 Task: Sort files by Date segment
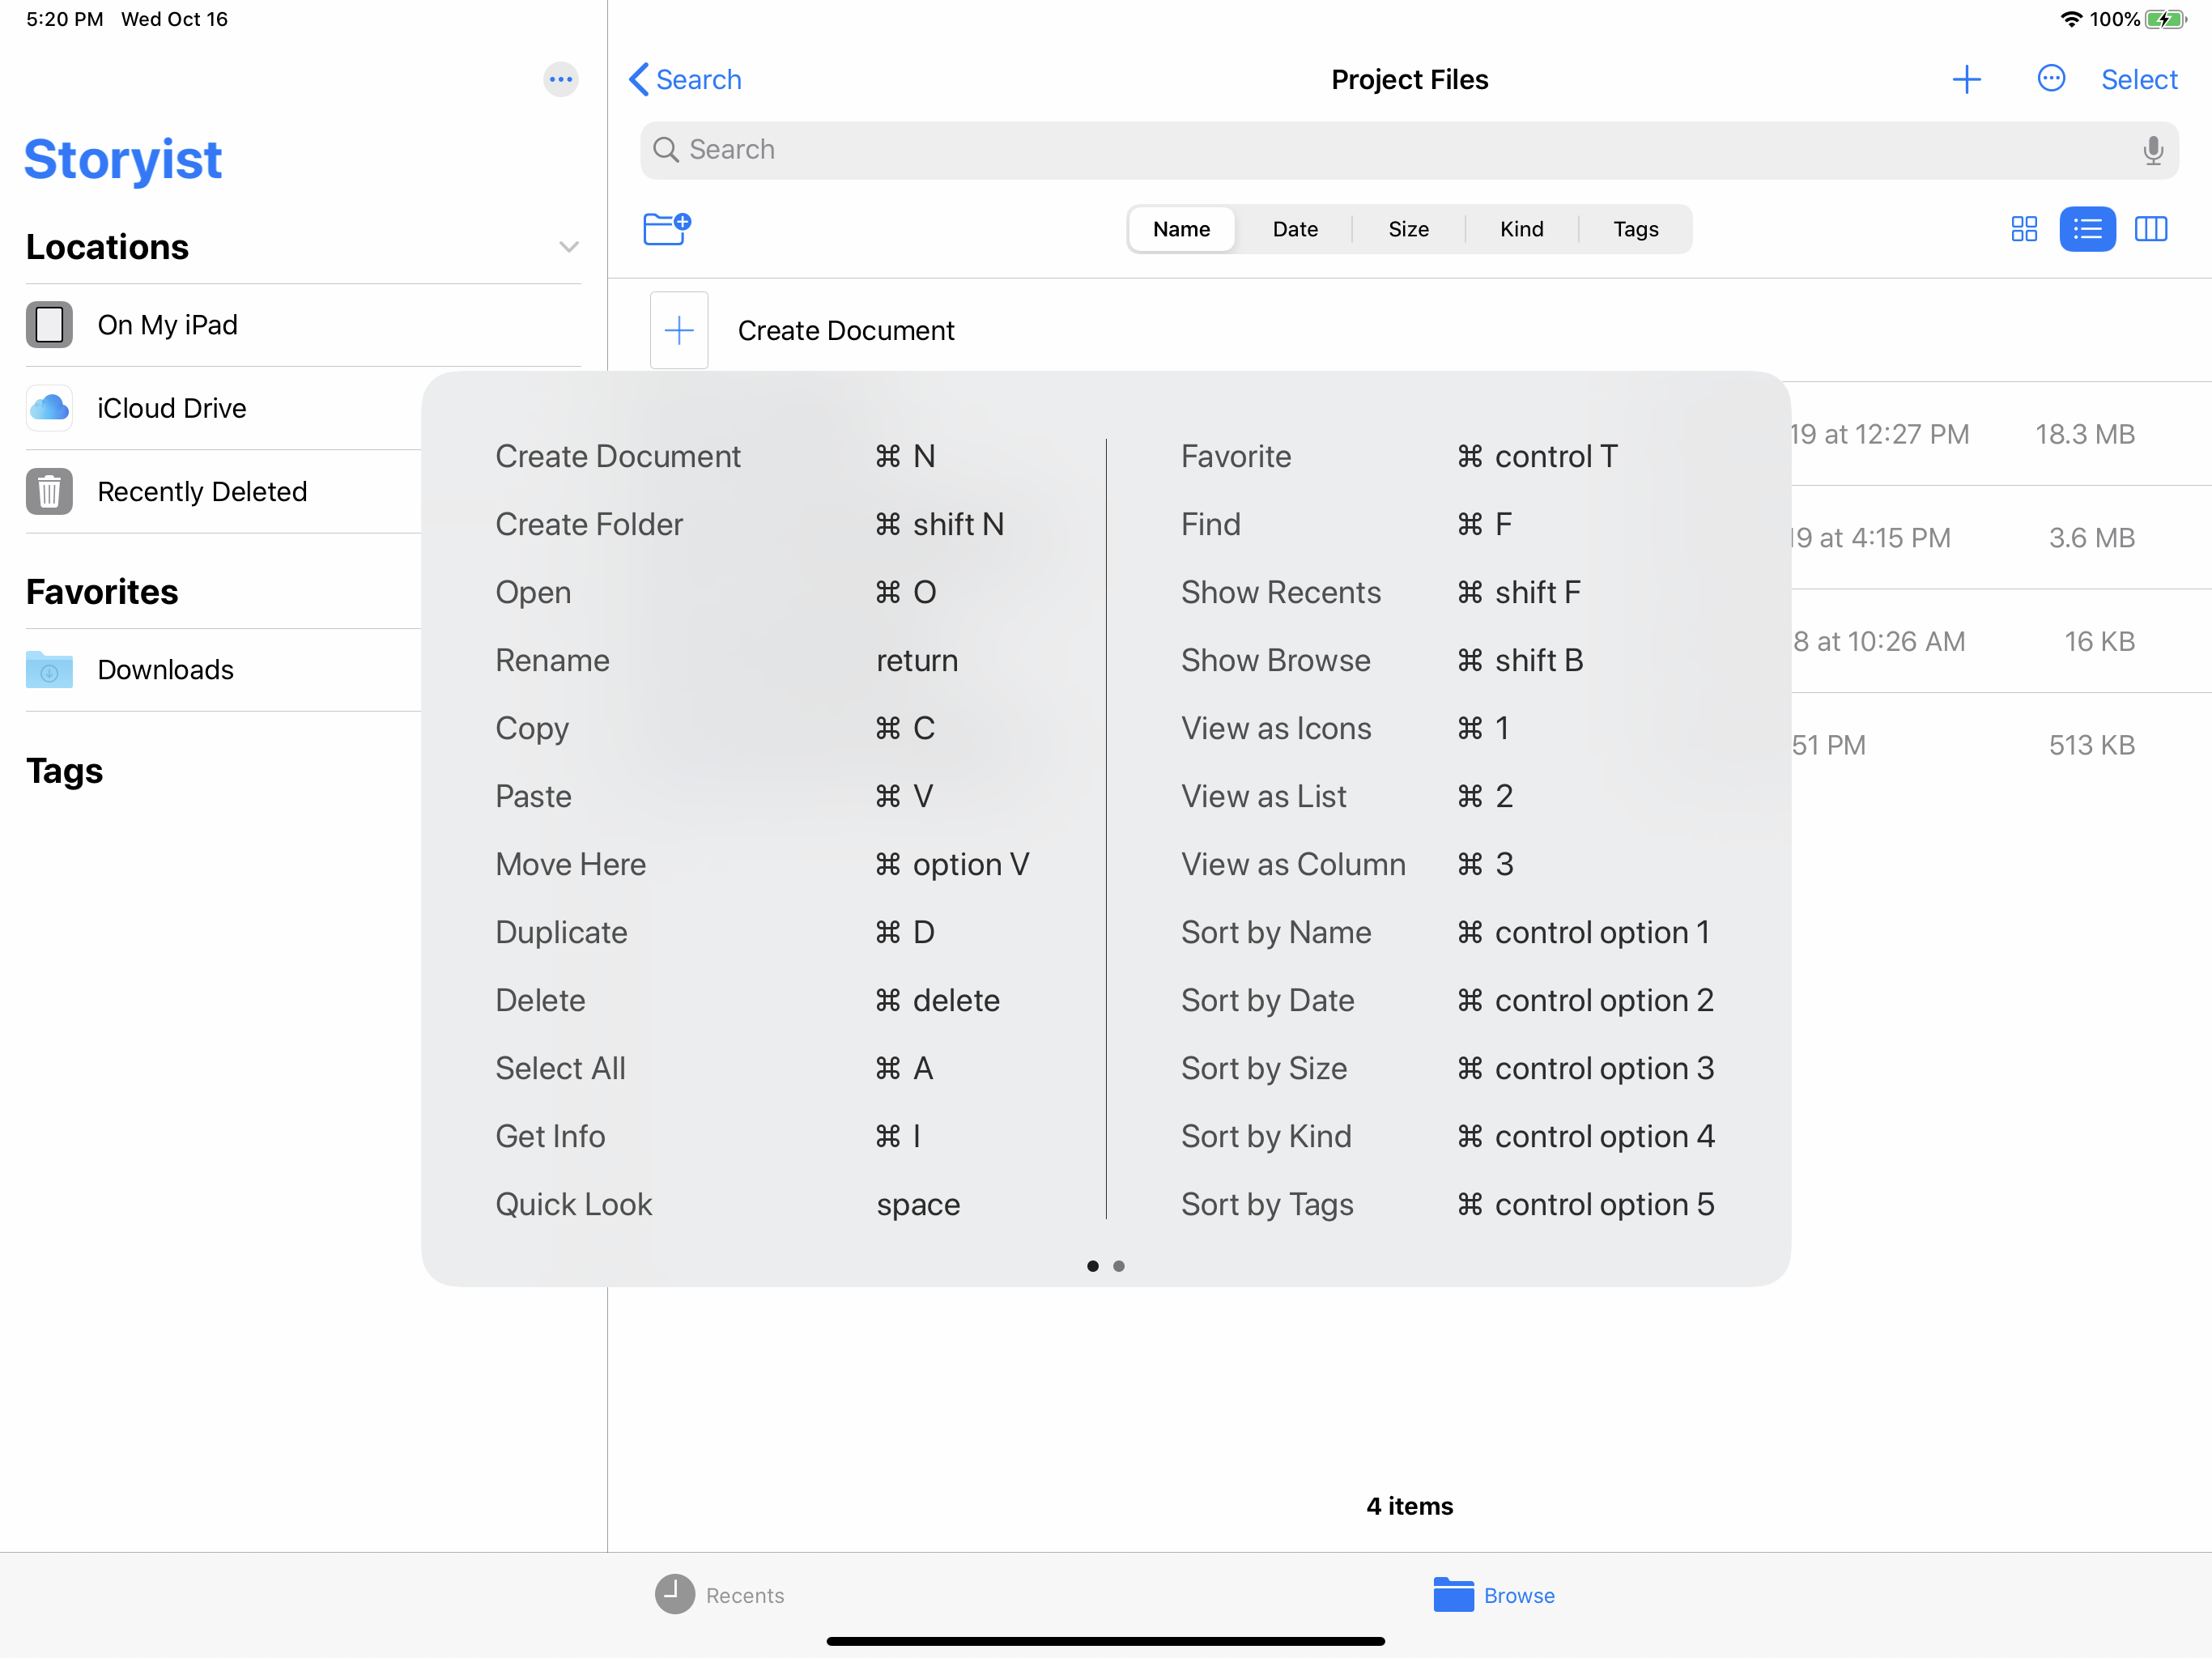pos(1295,229)
